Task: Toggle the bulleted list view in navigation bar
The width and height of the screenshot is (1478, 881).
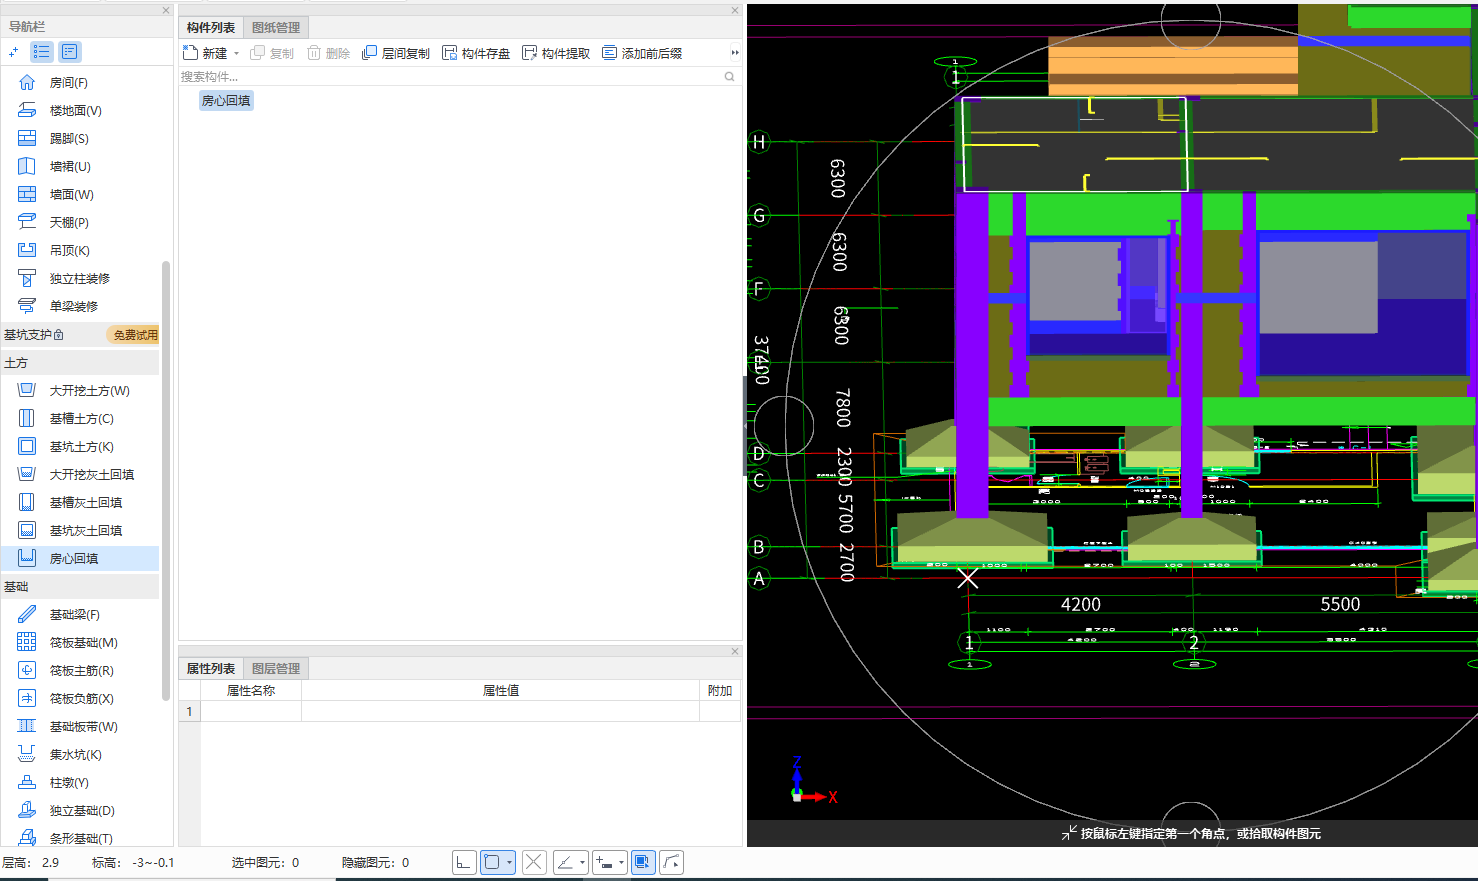Action: pyautogui.click(x=42, y=52)
